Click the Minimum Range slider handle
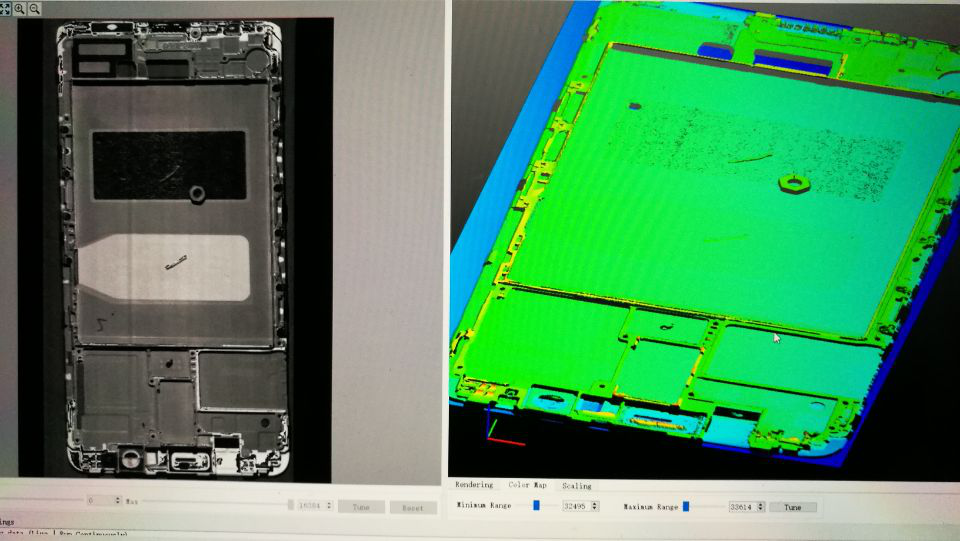 pyautogui.click(x=536, y=506)
